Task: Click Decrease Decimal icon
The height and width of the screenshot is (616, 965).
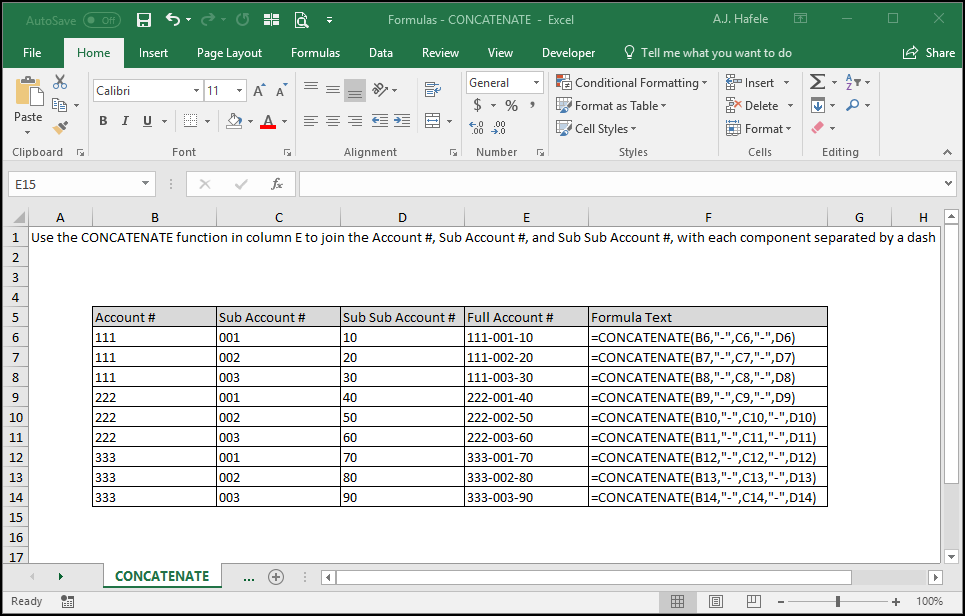Action: coord(499,128)
